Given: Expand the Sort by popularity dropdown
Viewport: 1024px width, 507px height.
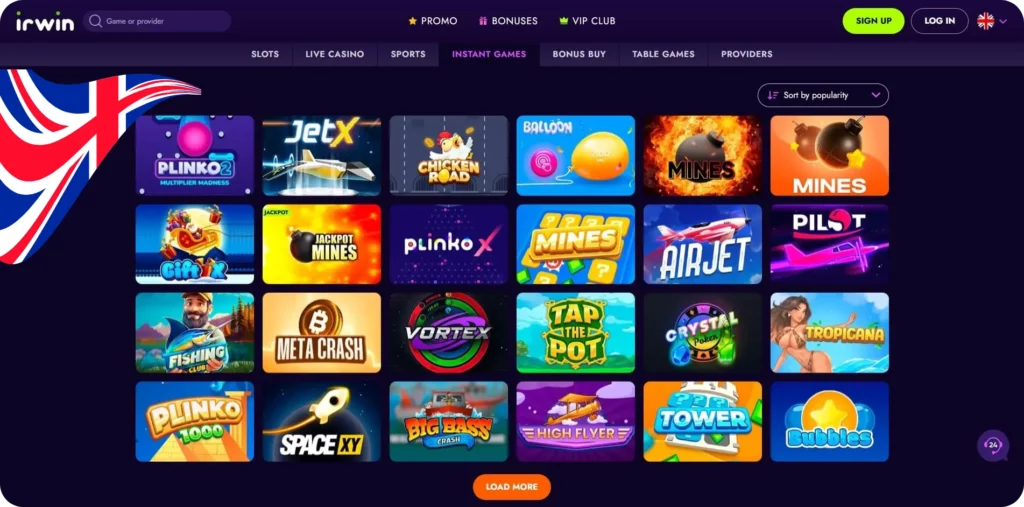Looking at the screenshot, I should (823, 95).
